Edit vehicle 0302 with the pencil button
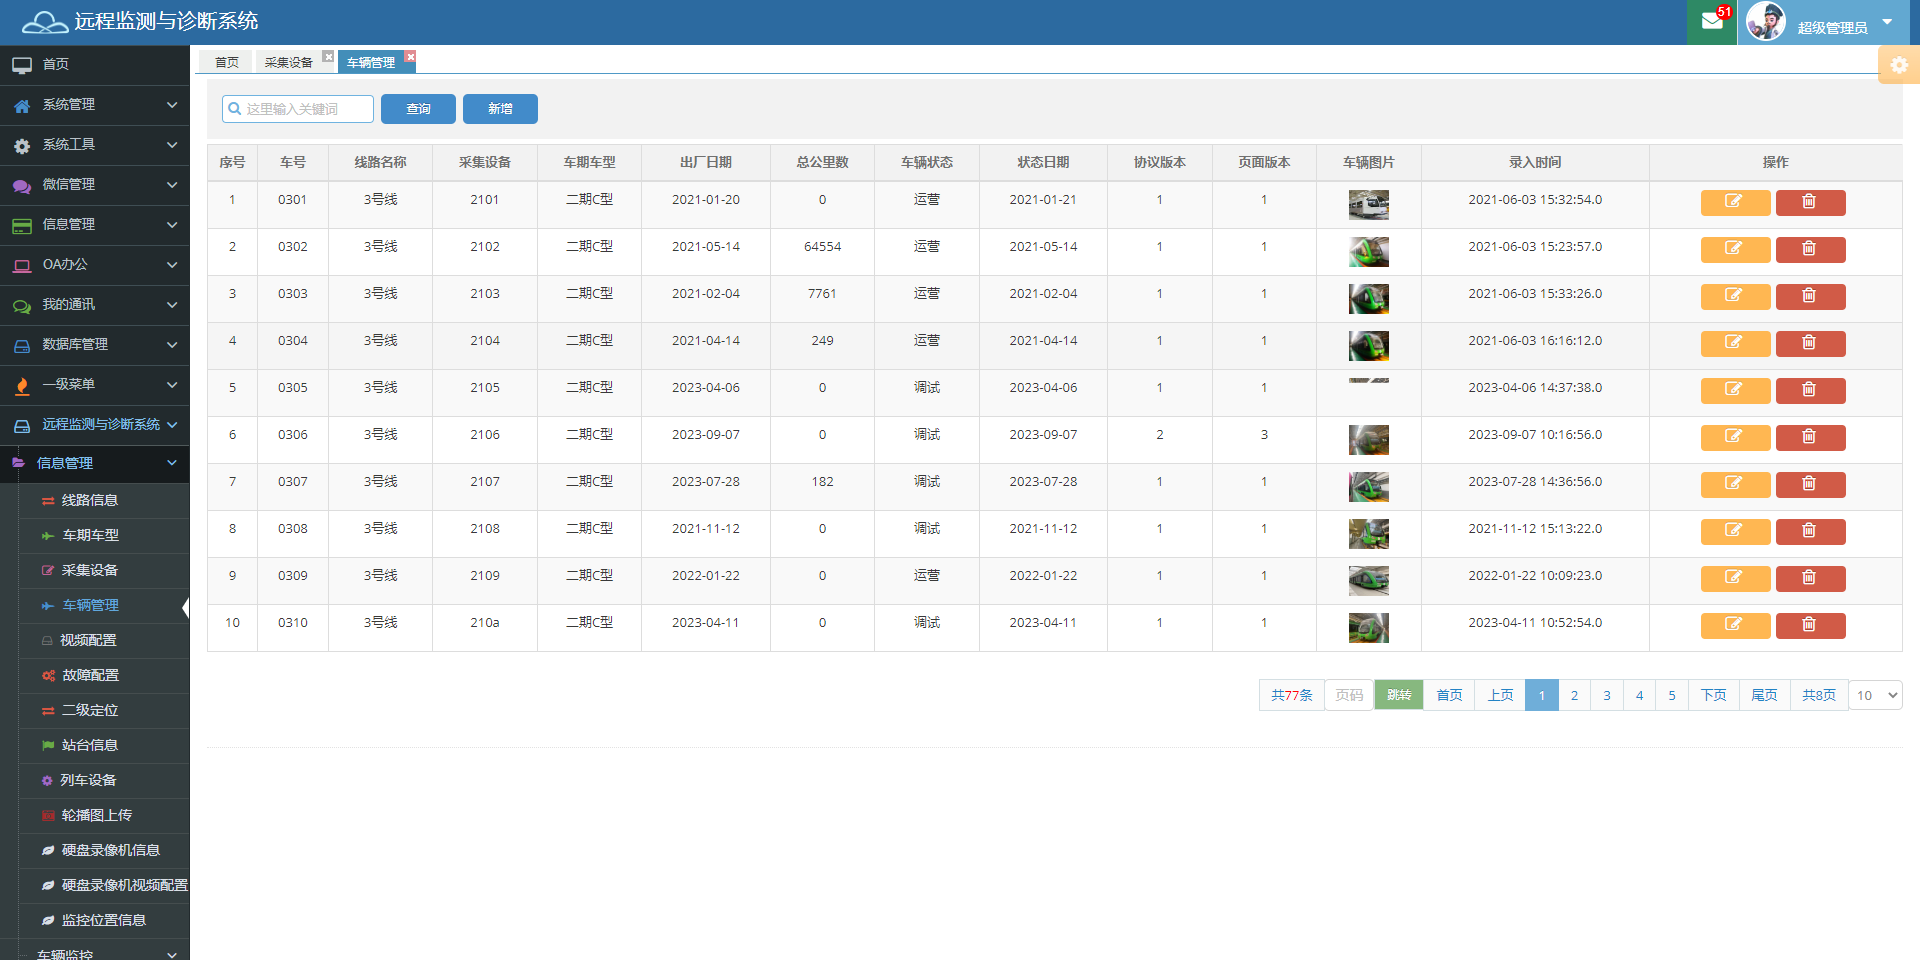Image resolution: width=1920 pixels, height=960 pixels. pos(1735,249)
